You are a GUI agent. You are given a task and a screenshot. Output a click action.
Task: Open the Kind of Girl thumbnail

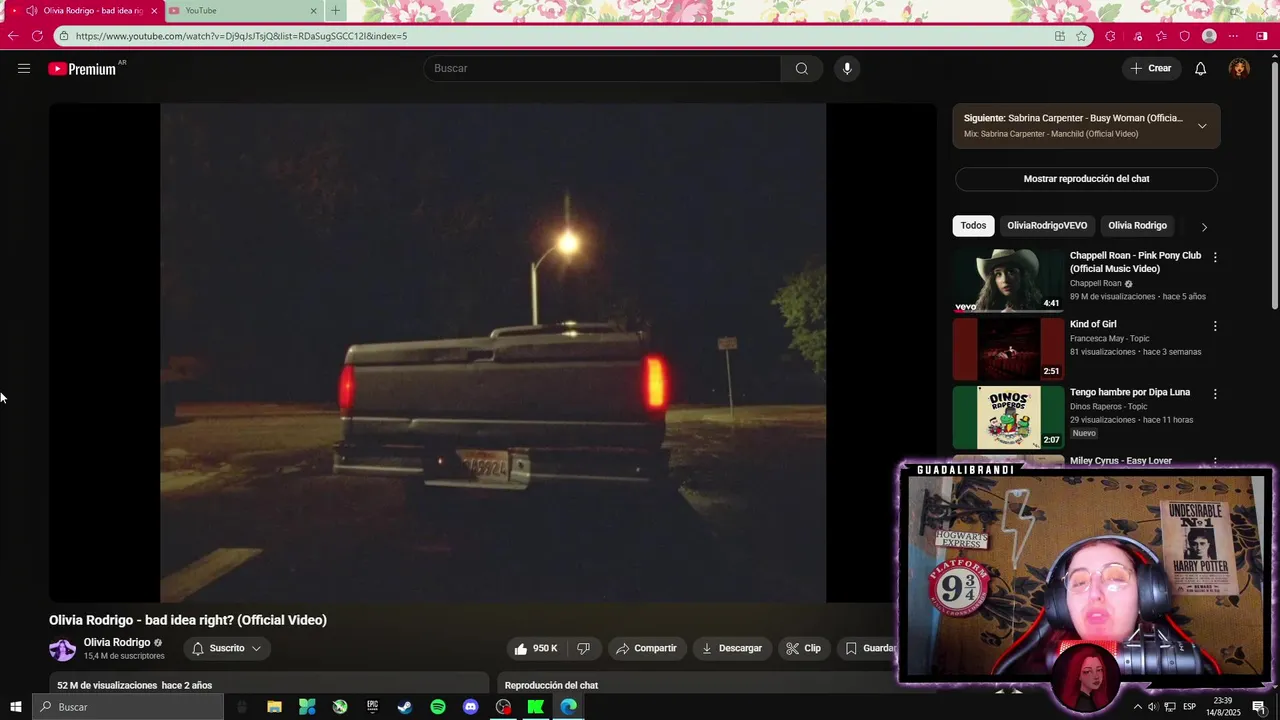[x=1008, y=349]
